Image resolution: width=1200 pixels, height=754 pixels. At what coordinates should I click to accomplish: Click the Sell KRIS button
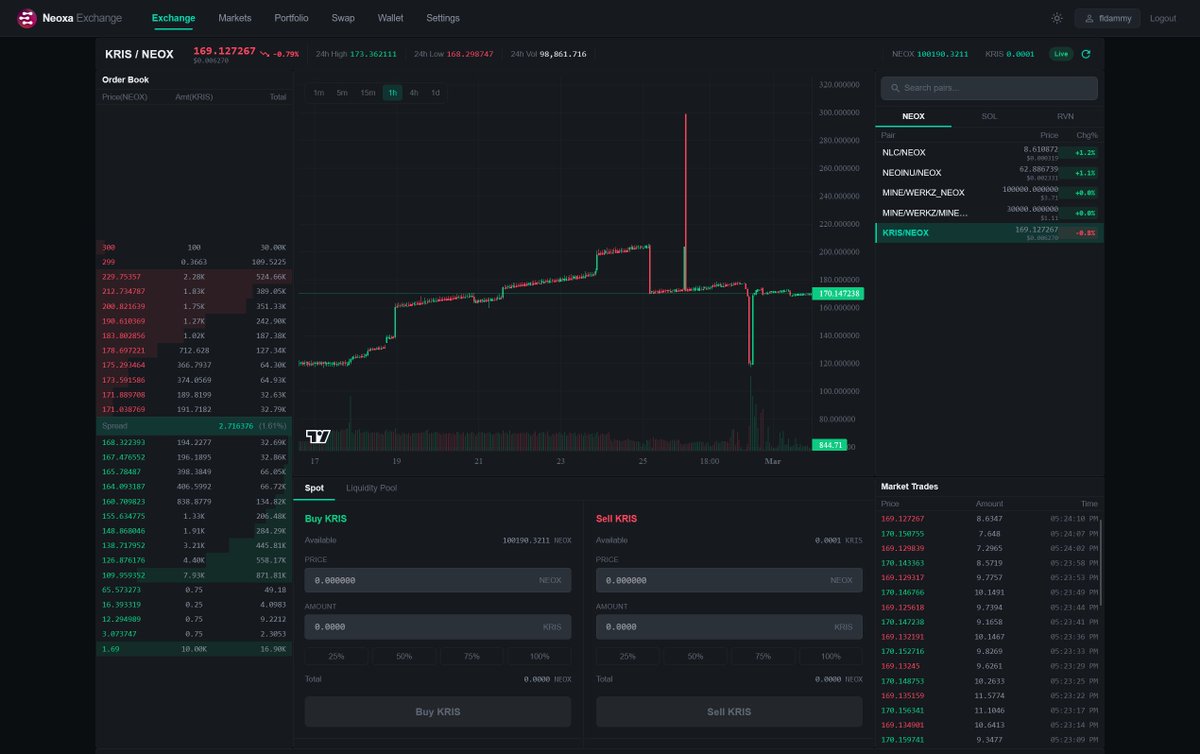[x=729, y=712]
